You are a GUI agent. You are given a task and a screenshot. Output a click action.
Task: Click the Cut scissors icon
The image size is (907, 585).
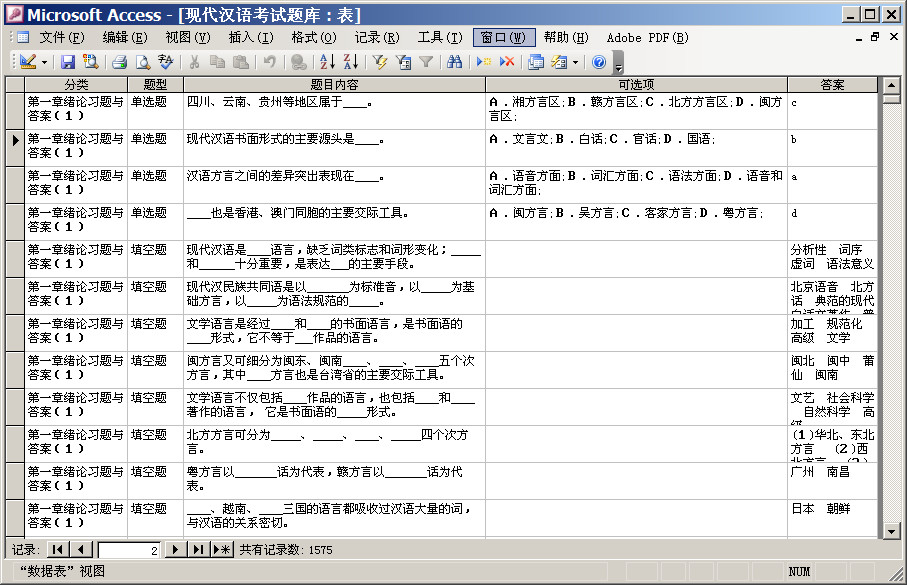(x=194, y=61)
